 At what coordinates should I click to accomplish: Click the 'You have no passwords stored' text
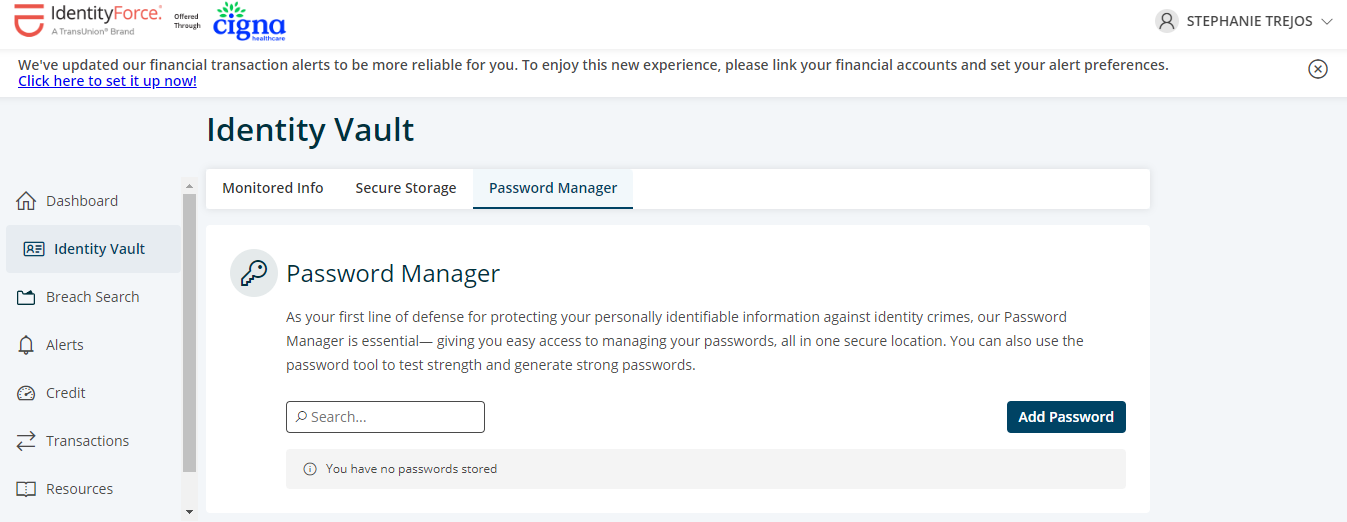coord(411,469)
